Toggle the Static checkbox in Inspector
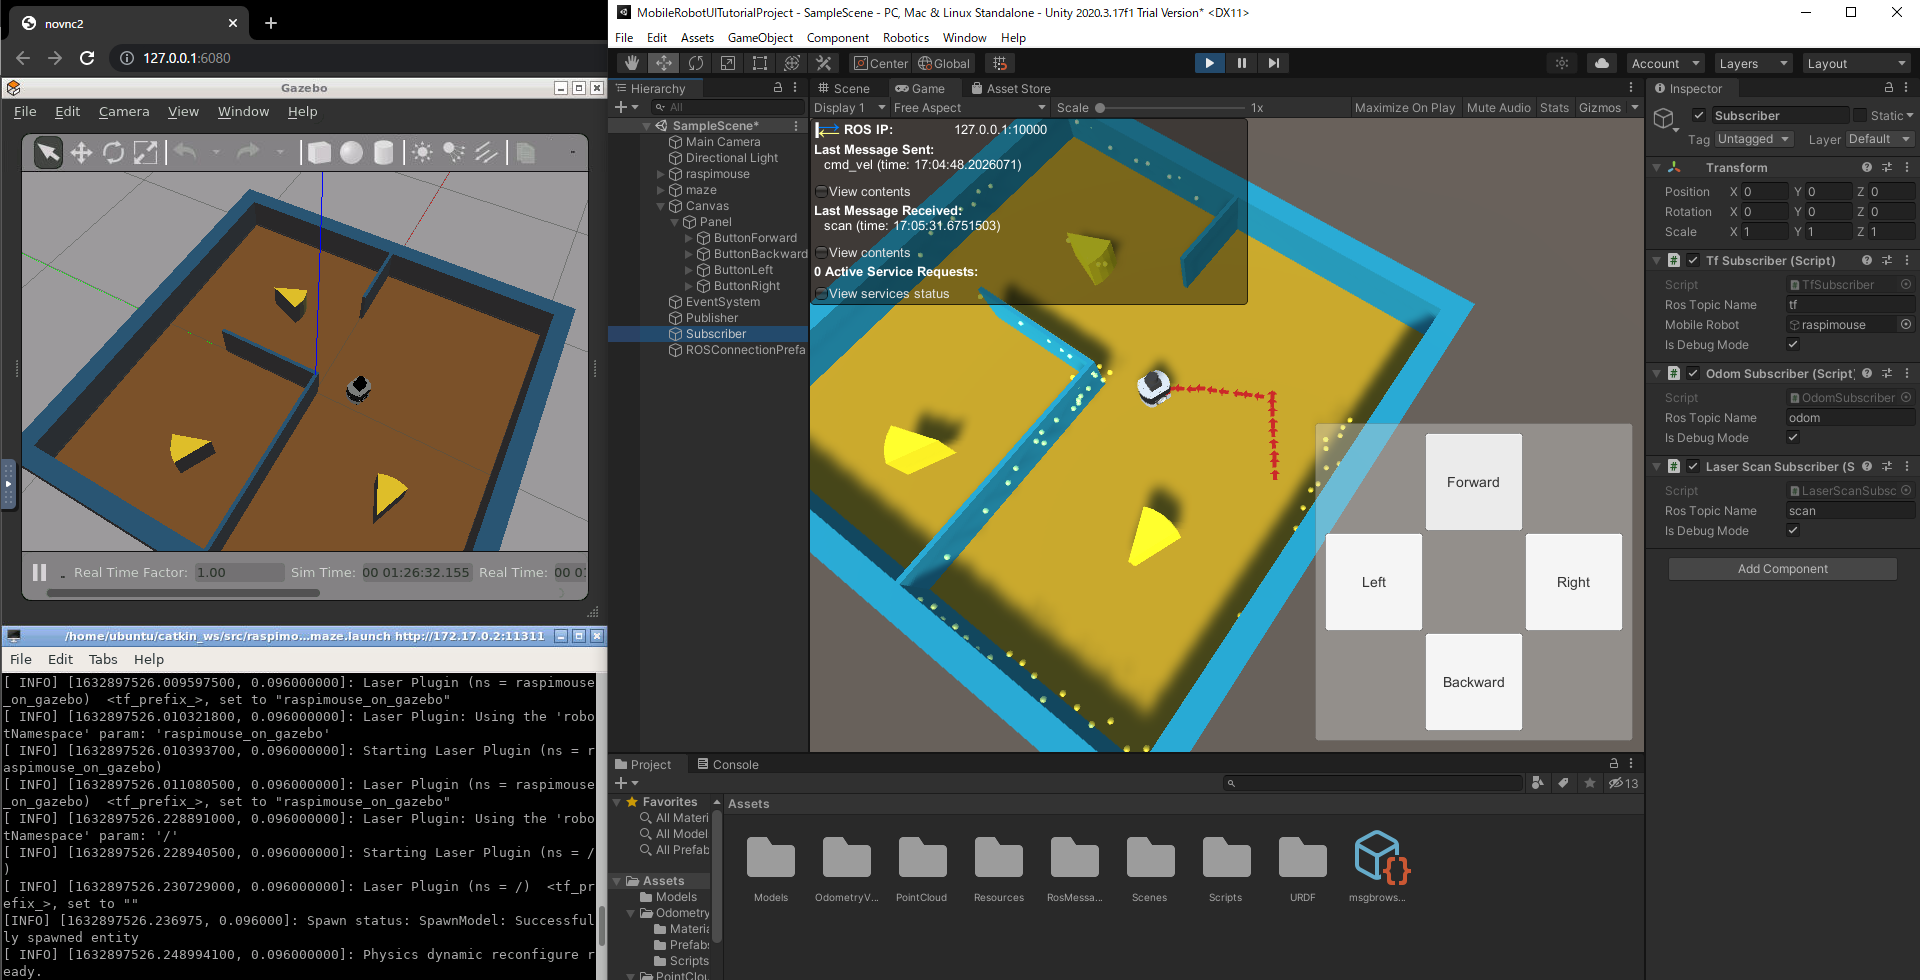This screenshot has width=1920, height=980. [1860, 115]
